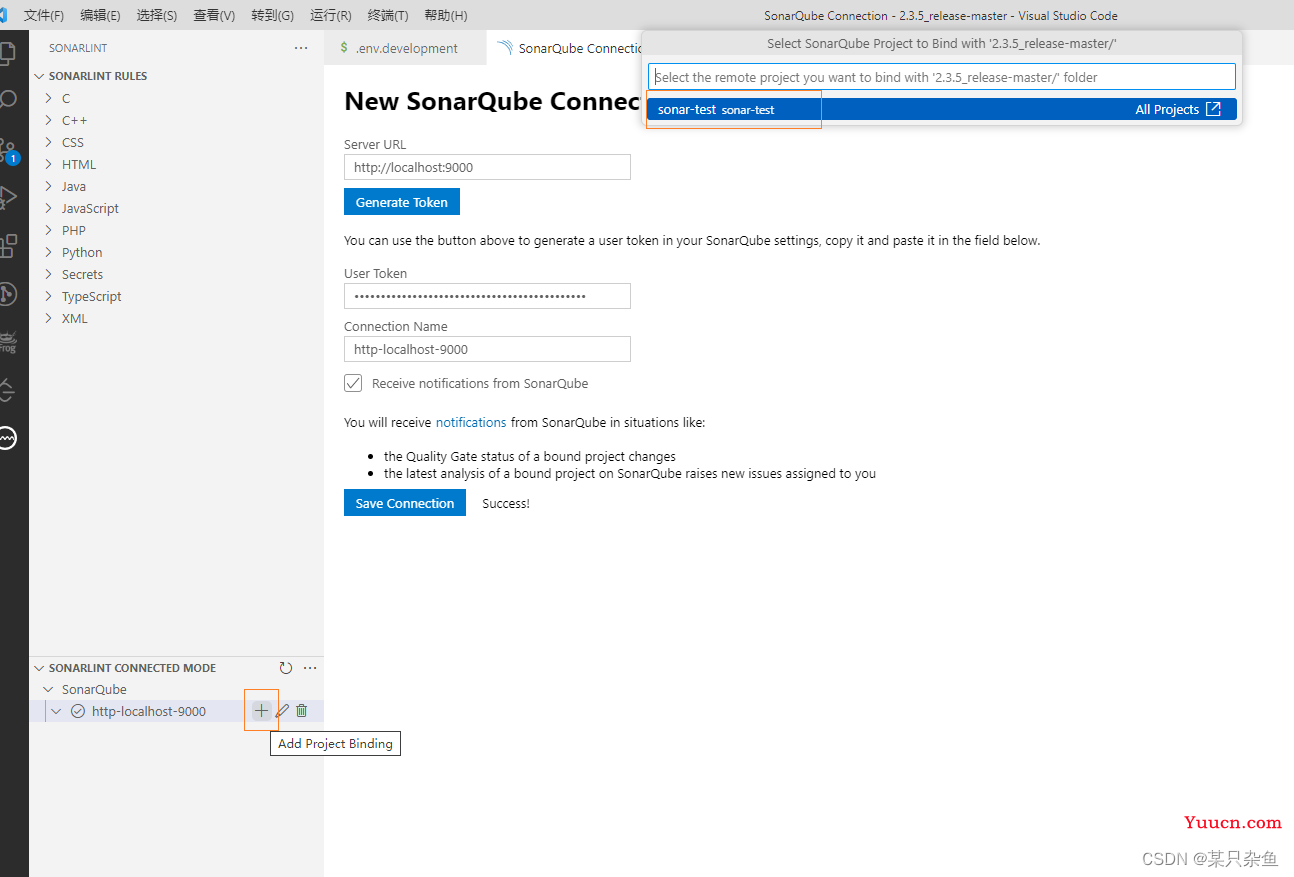Open the Explorer view in activity bar

click(x=7, y=52)
